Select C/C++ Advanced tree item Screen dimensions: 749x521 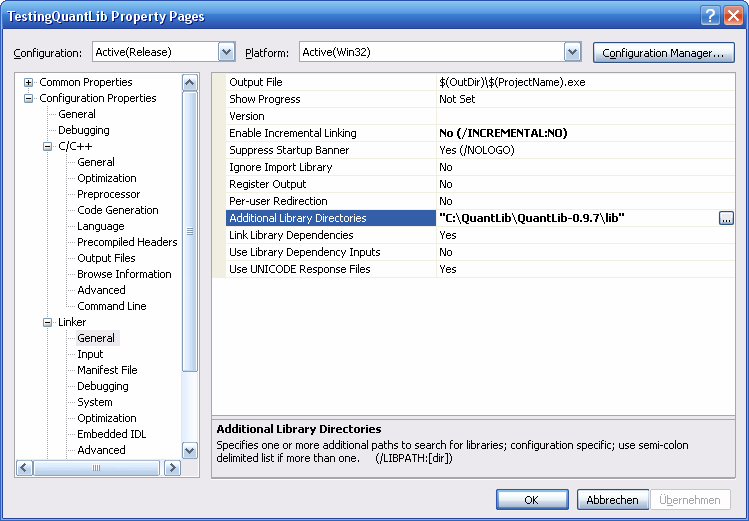(x=101, y=290)
